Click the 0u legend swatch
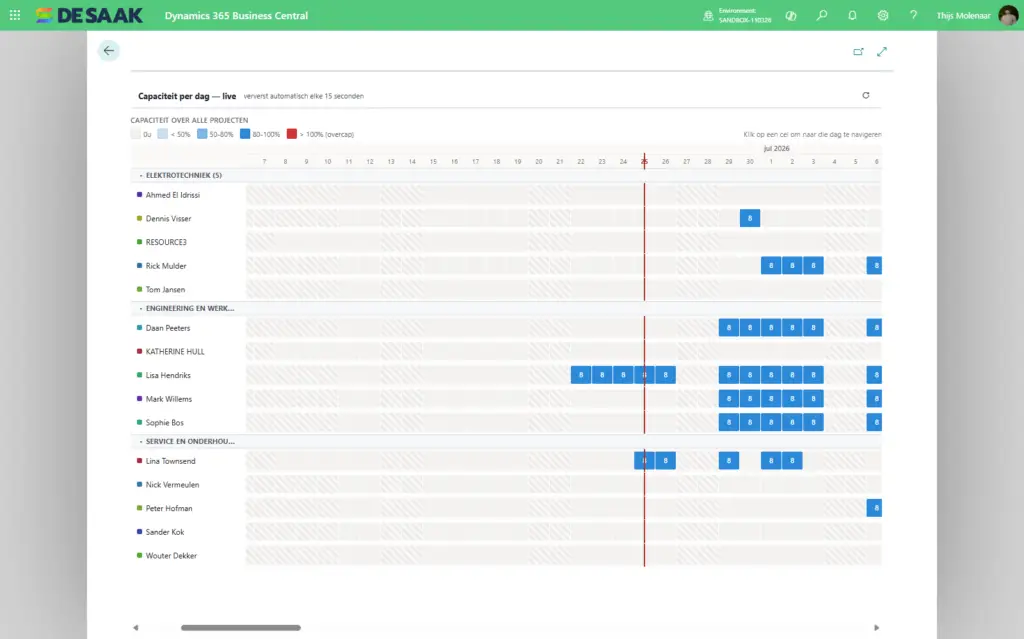Viewport: 1024px width, 639px height. click(135, 134)
